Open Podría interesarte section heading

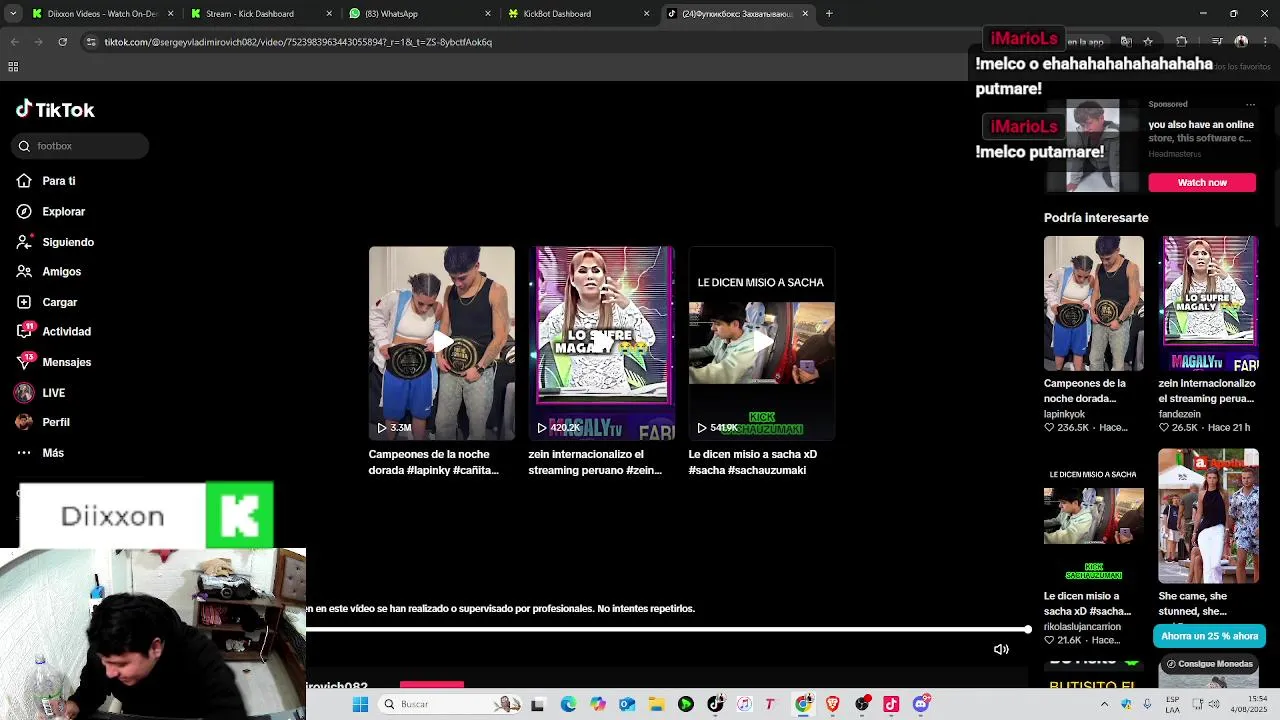[x=1096, y=218]
